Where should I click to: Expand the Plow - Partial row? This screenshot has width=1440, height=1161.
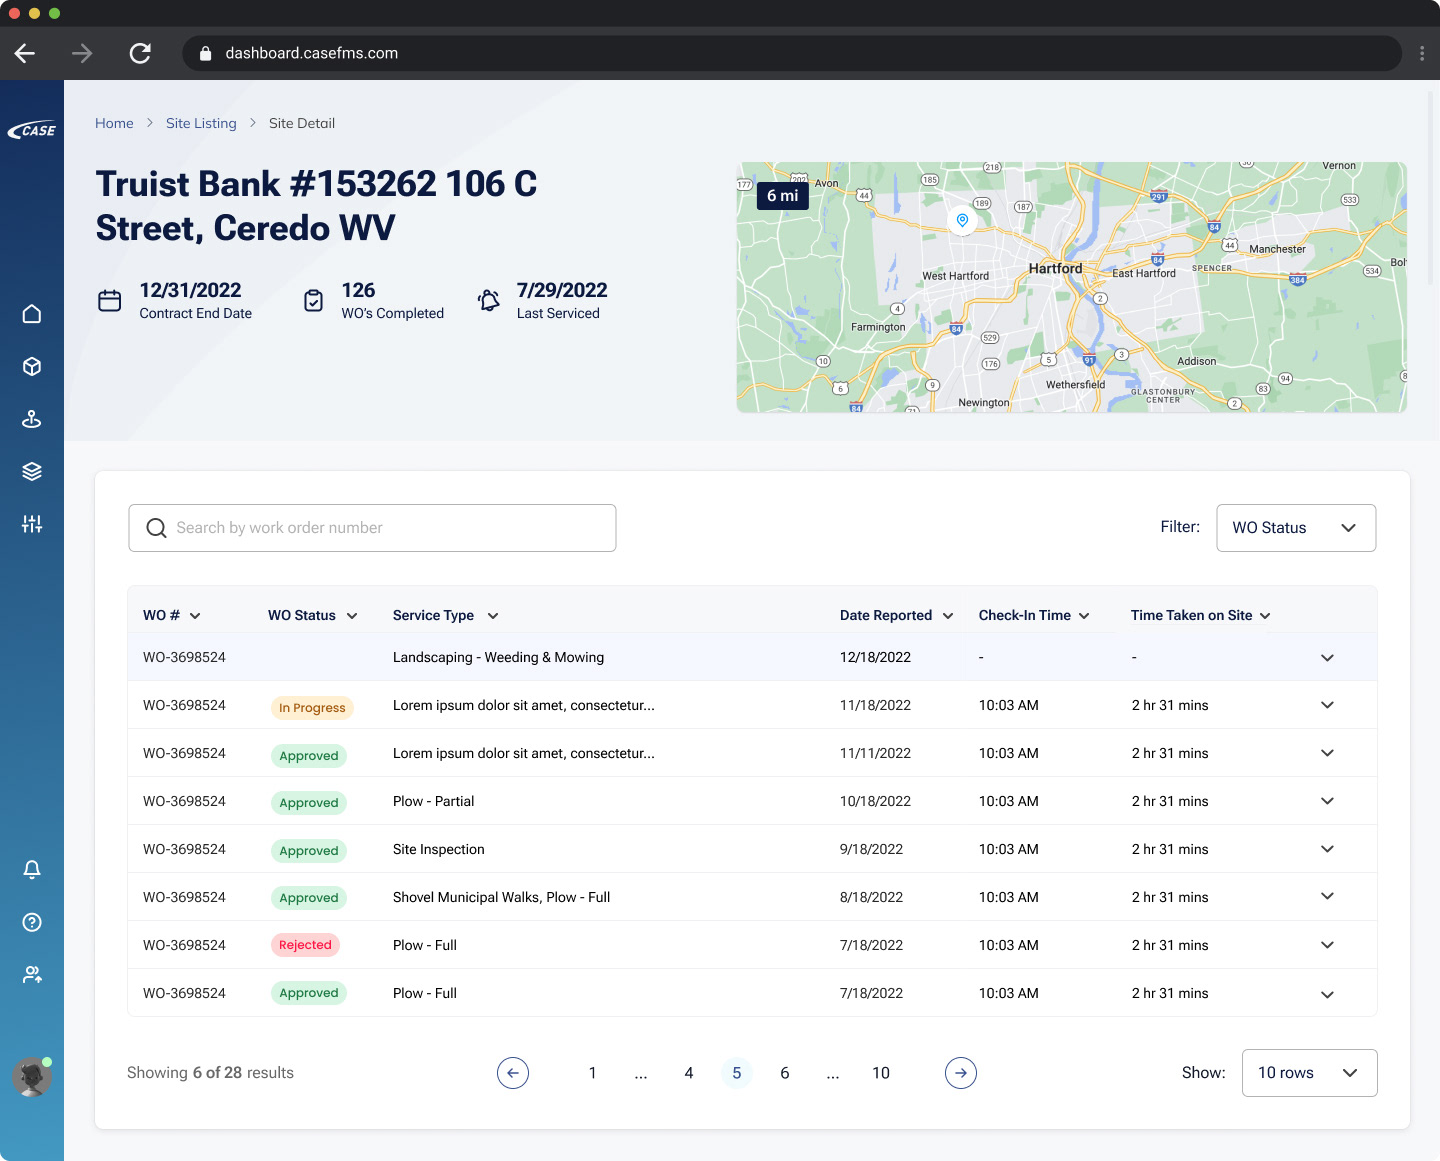(1327, 801)
